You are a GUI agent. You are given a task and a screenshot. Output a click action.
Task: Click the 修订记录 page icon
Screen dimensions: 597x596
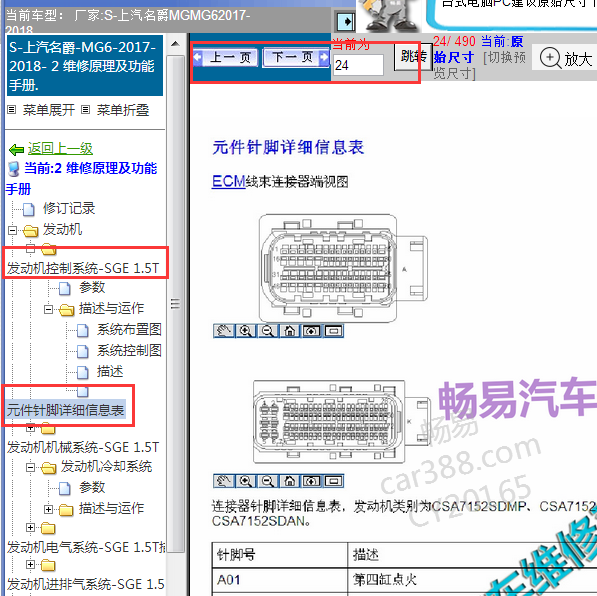coord(28,209)
